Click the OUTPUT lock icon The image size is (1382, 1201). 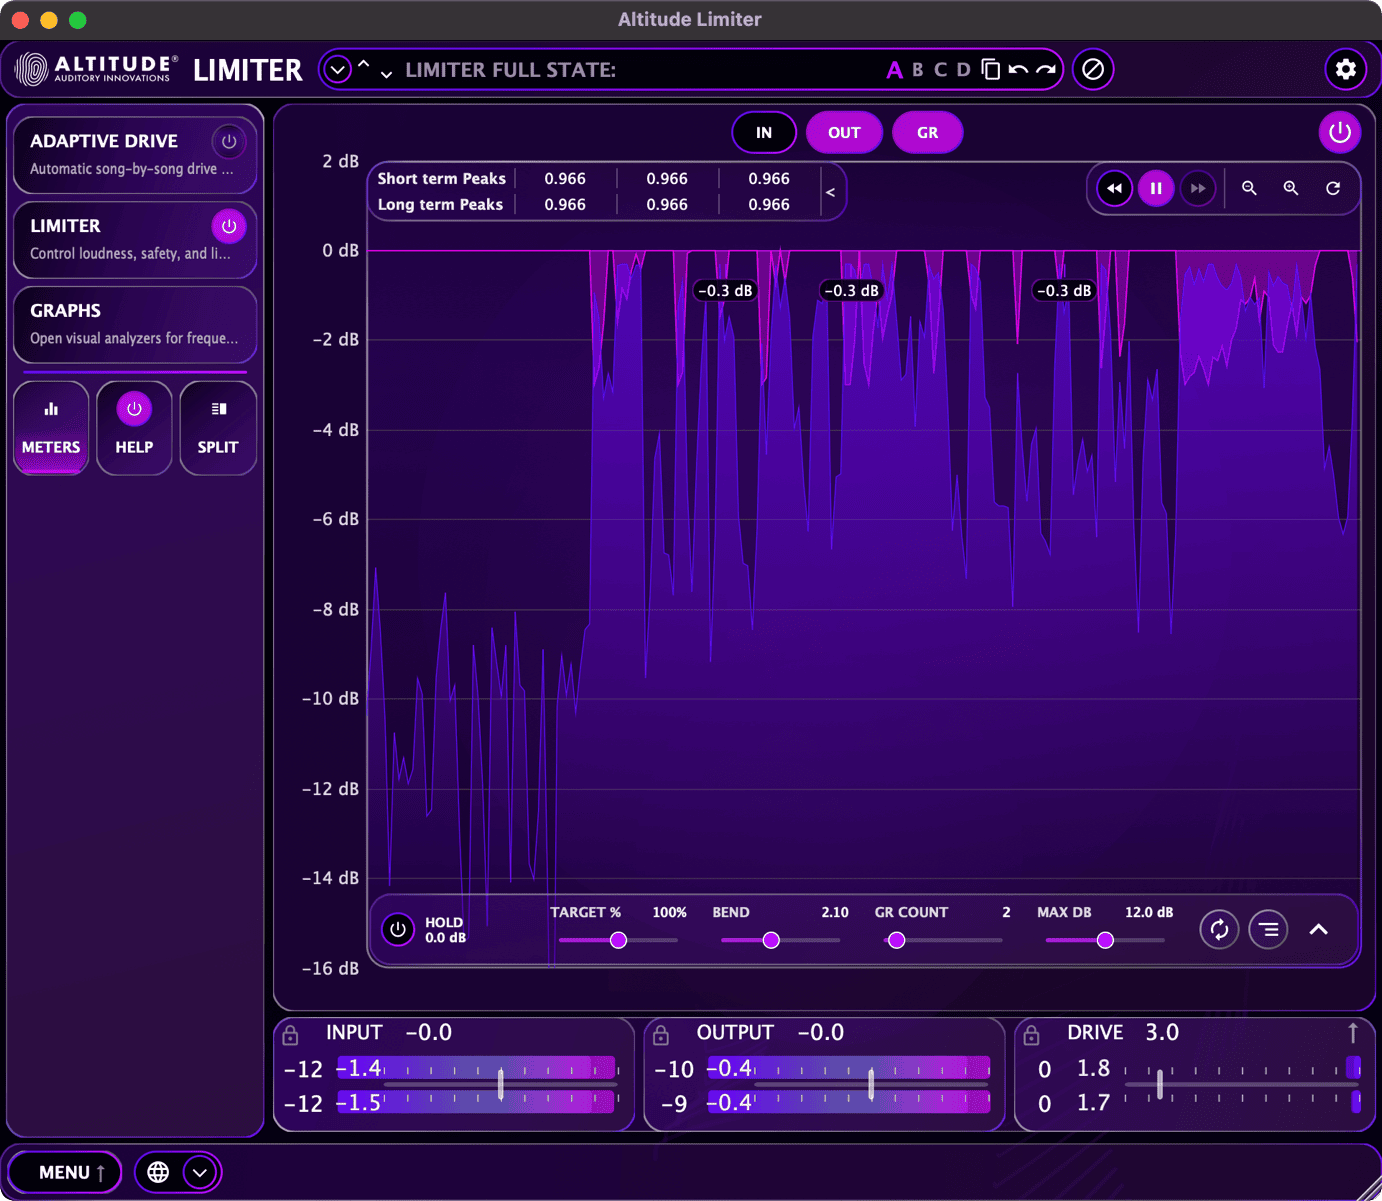click(x=661, y=1035)
